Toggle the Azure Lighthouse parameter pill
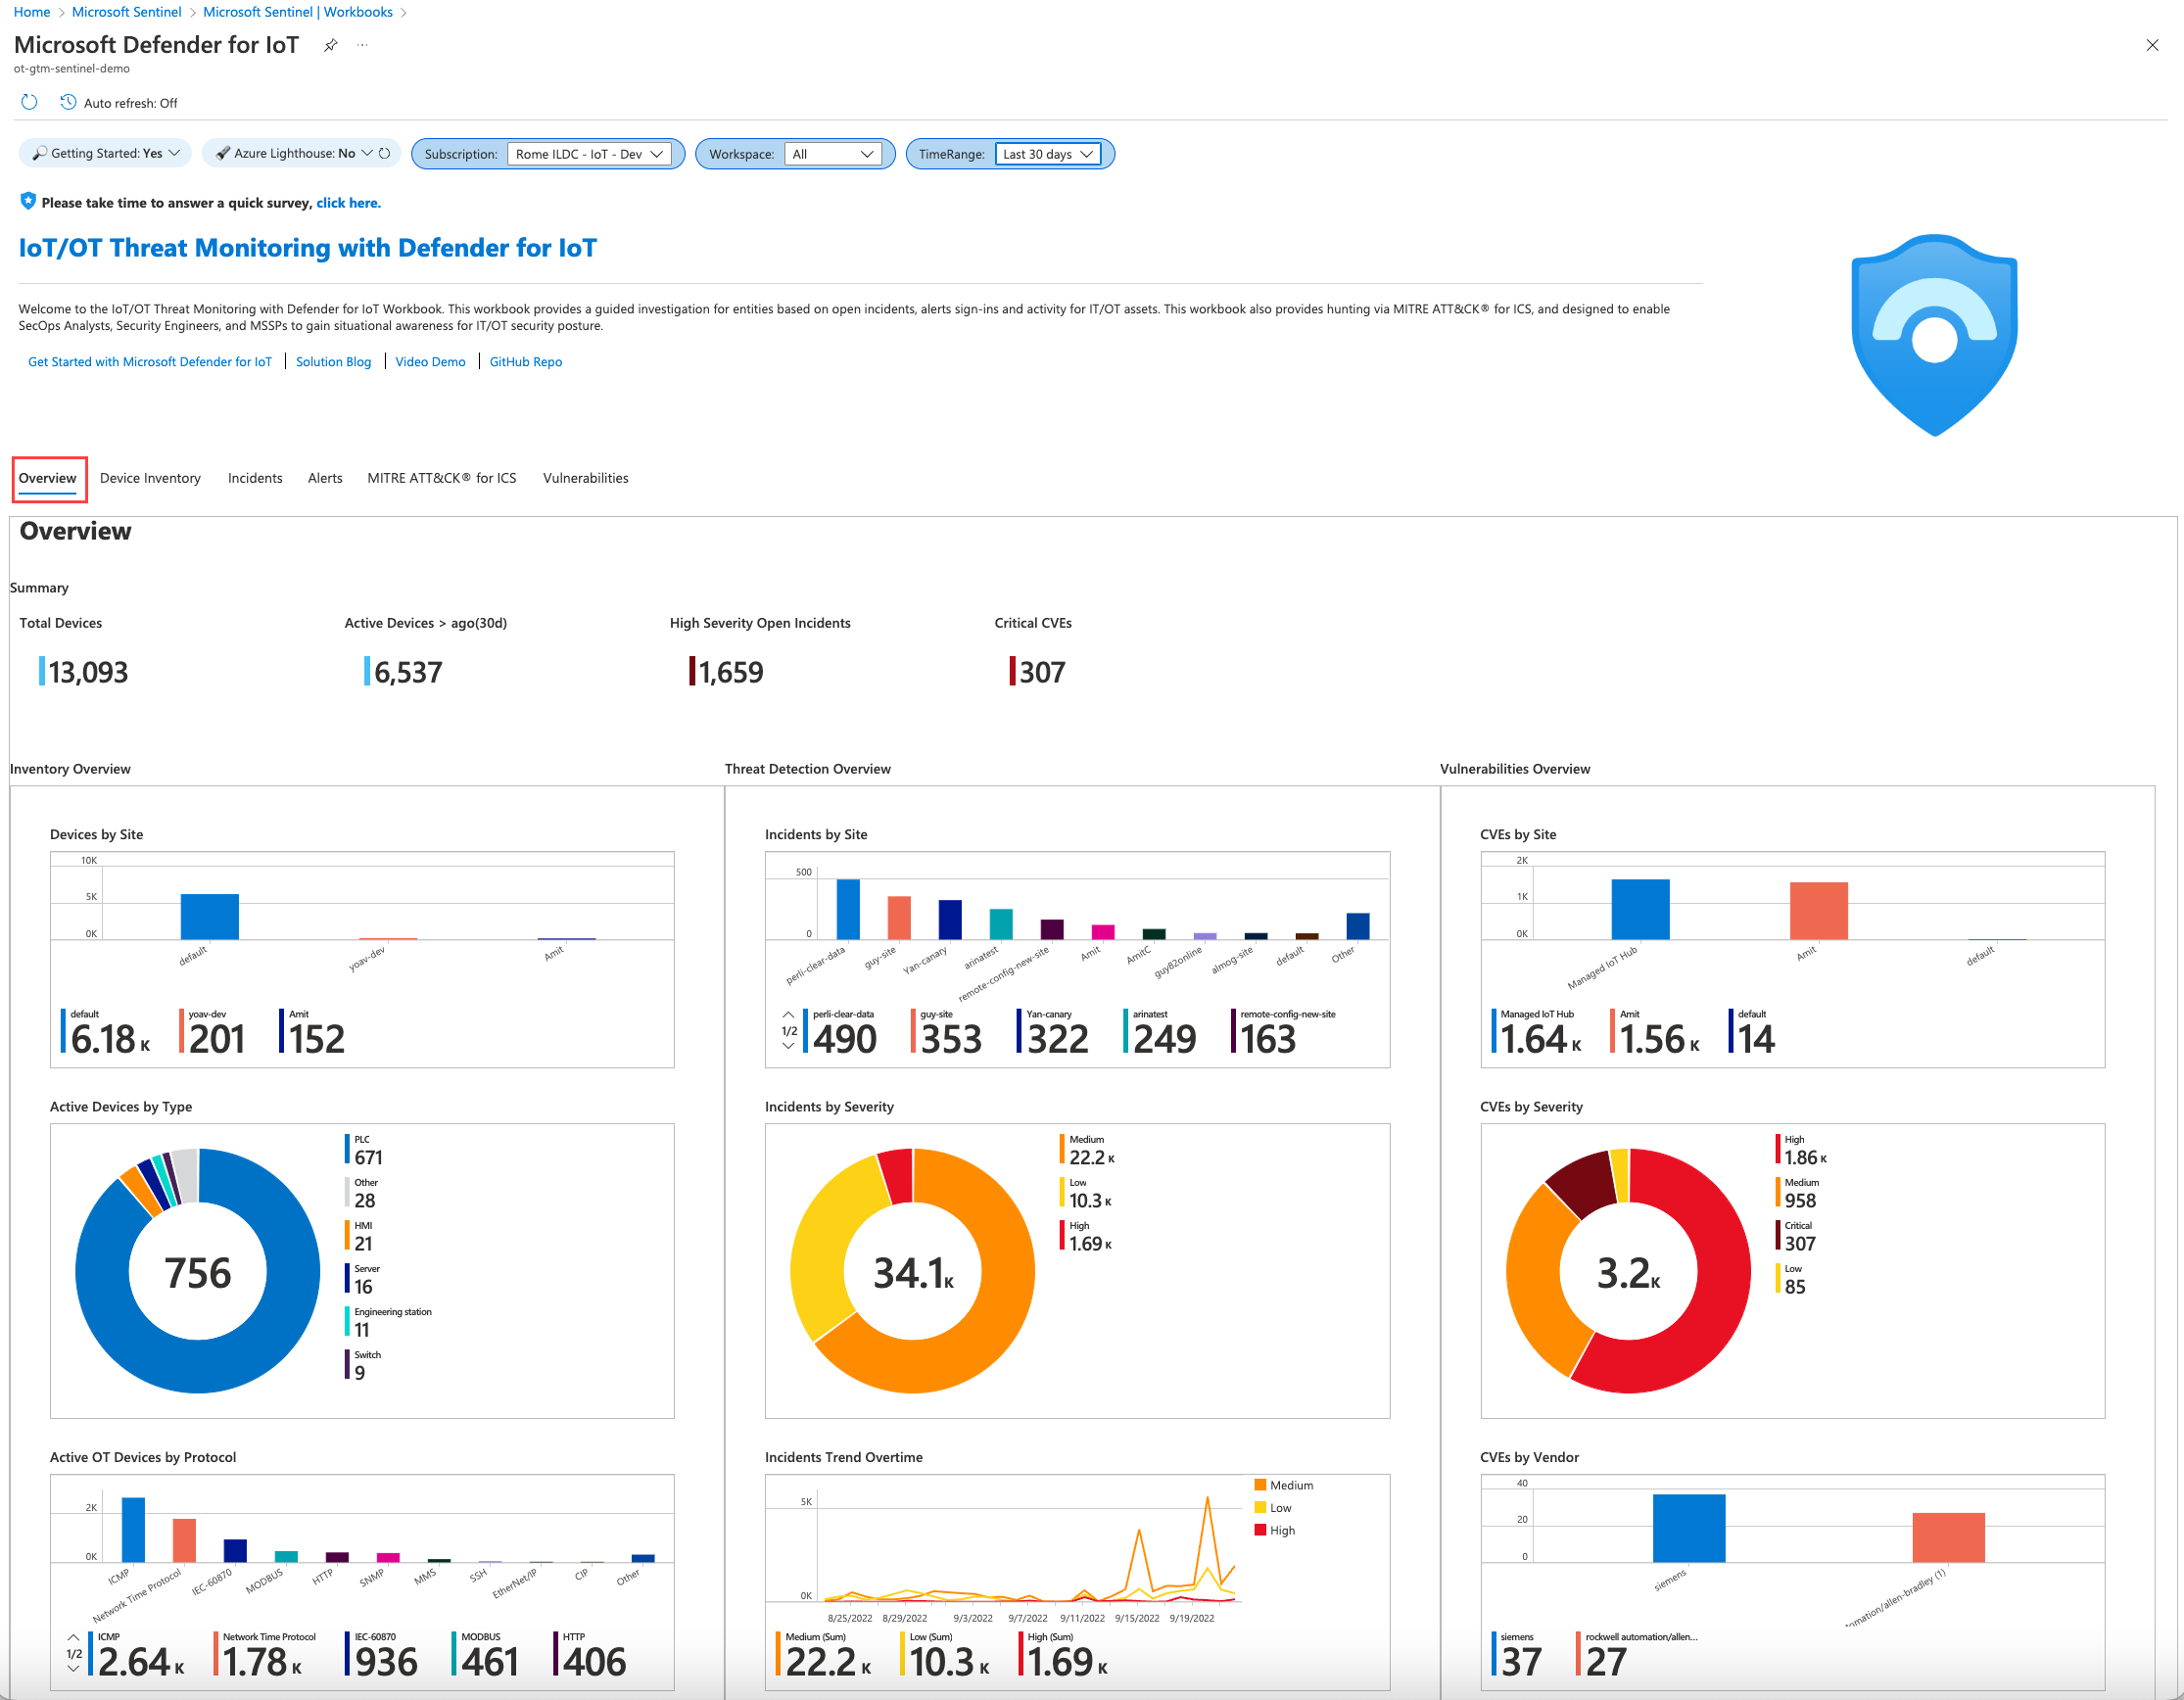The width and height of the screenshot is (2184, 1700). [x=292, y=153]
